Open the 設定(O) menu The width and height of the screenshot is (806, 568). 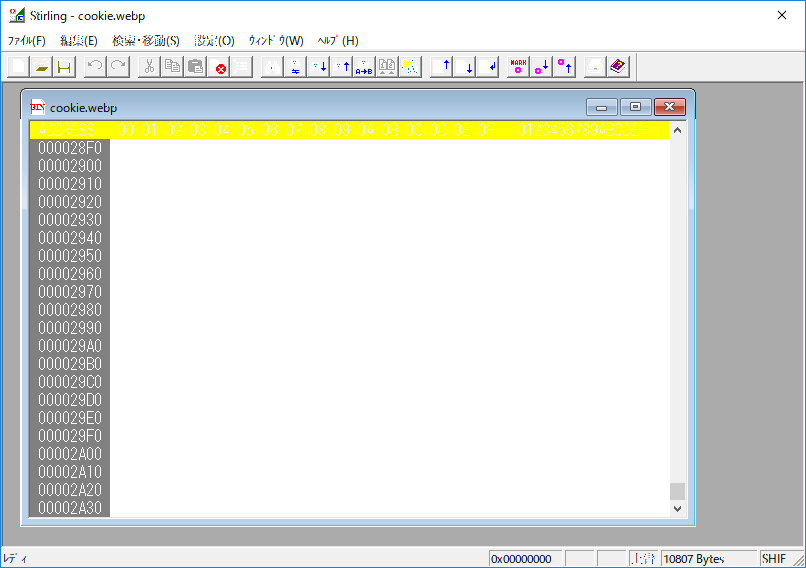coord(214,41)
